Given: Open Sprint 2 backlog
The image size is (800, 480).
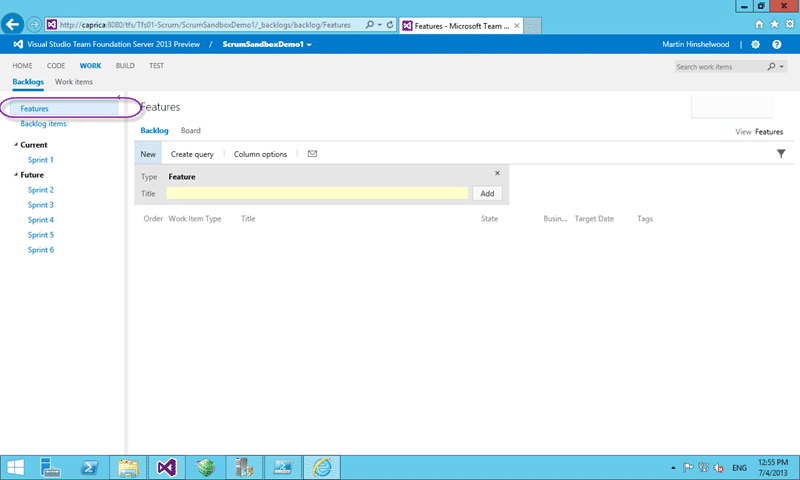Looking at the screenshot, I should coord(41,190).
